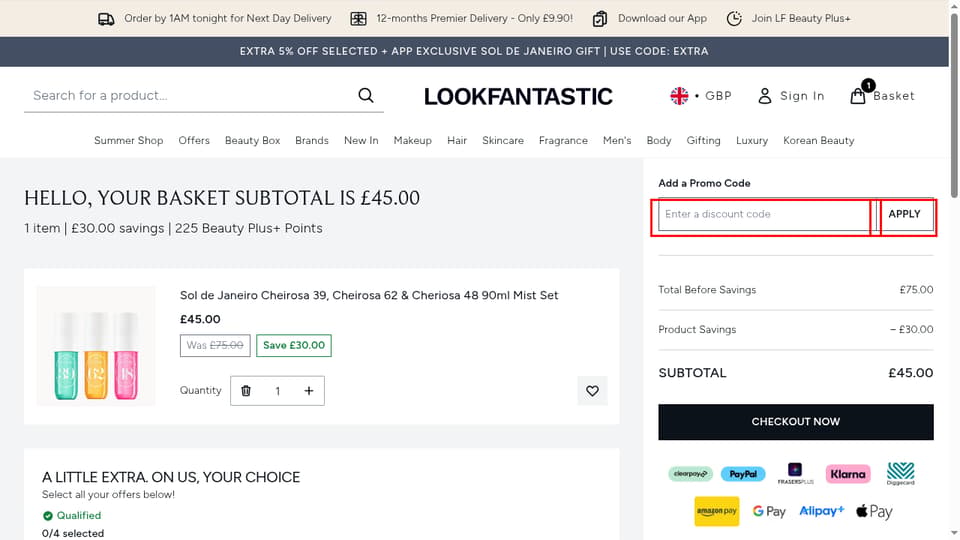Click the CHECKOUT NOW button

795,422
